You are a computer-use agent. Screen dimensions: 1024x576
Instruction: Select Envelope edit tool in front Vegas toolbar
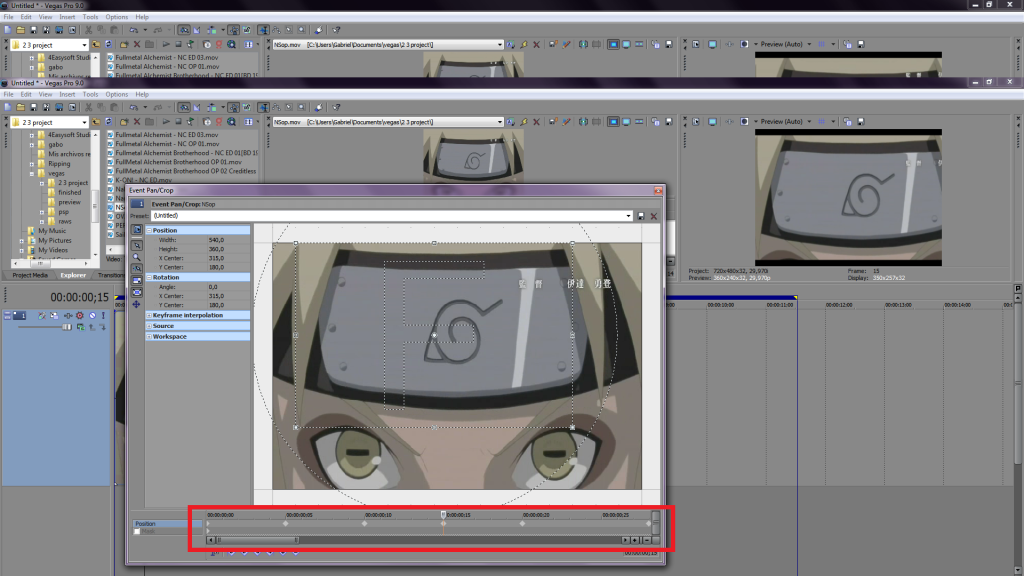[277, 107]
